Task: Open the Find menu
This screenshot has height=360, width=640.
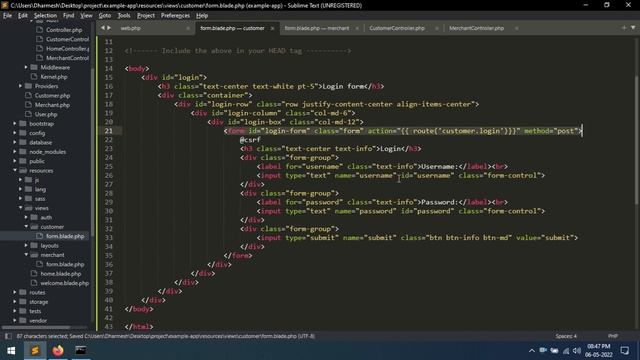Action: tap(69, 16)
